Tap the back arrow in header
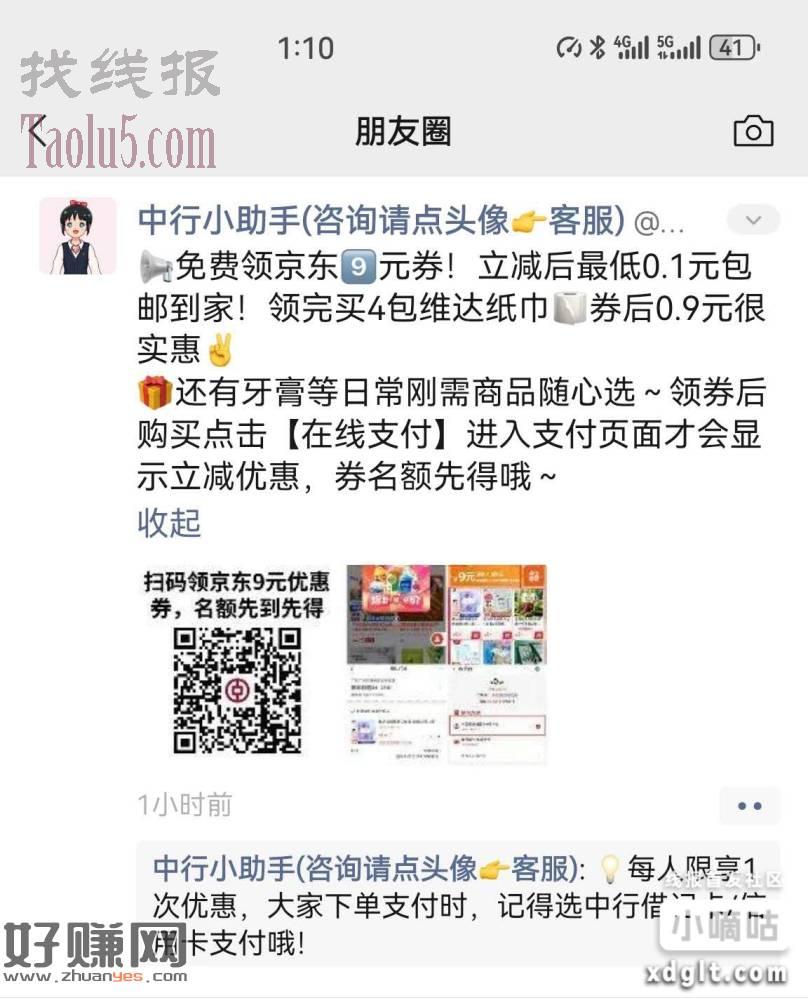The height and width of the screenshot is (1000, 808). [x=38, y=132]
